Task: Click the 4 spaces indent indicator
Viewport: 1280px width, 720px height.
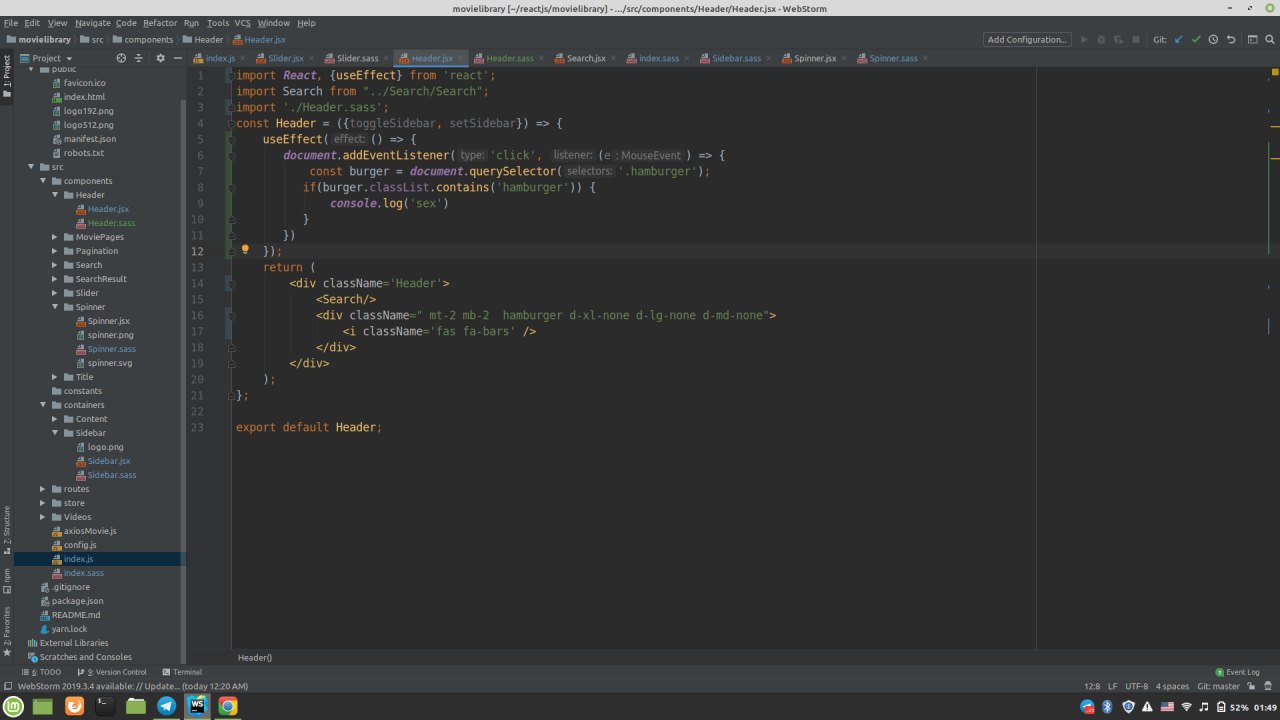Action: [1172, 686]
